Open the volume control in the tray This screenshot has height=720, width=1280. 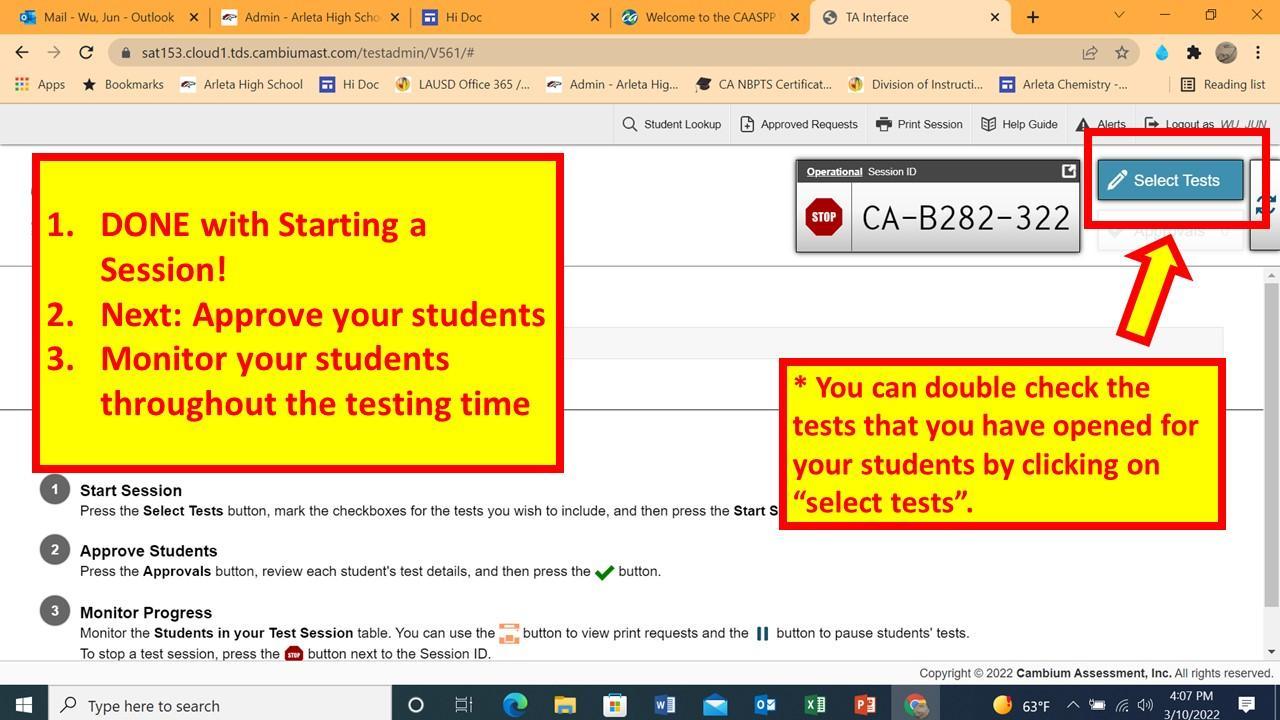1143,705
